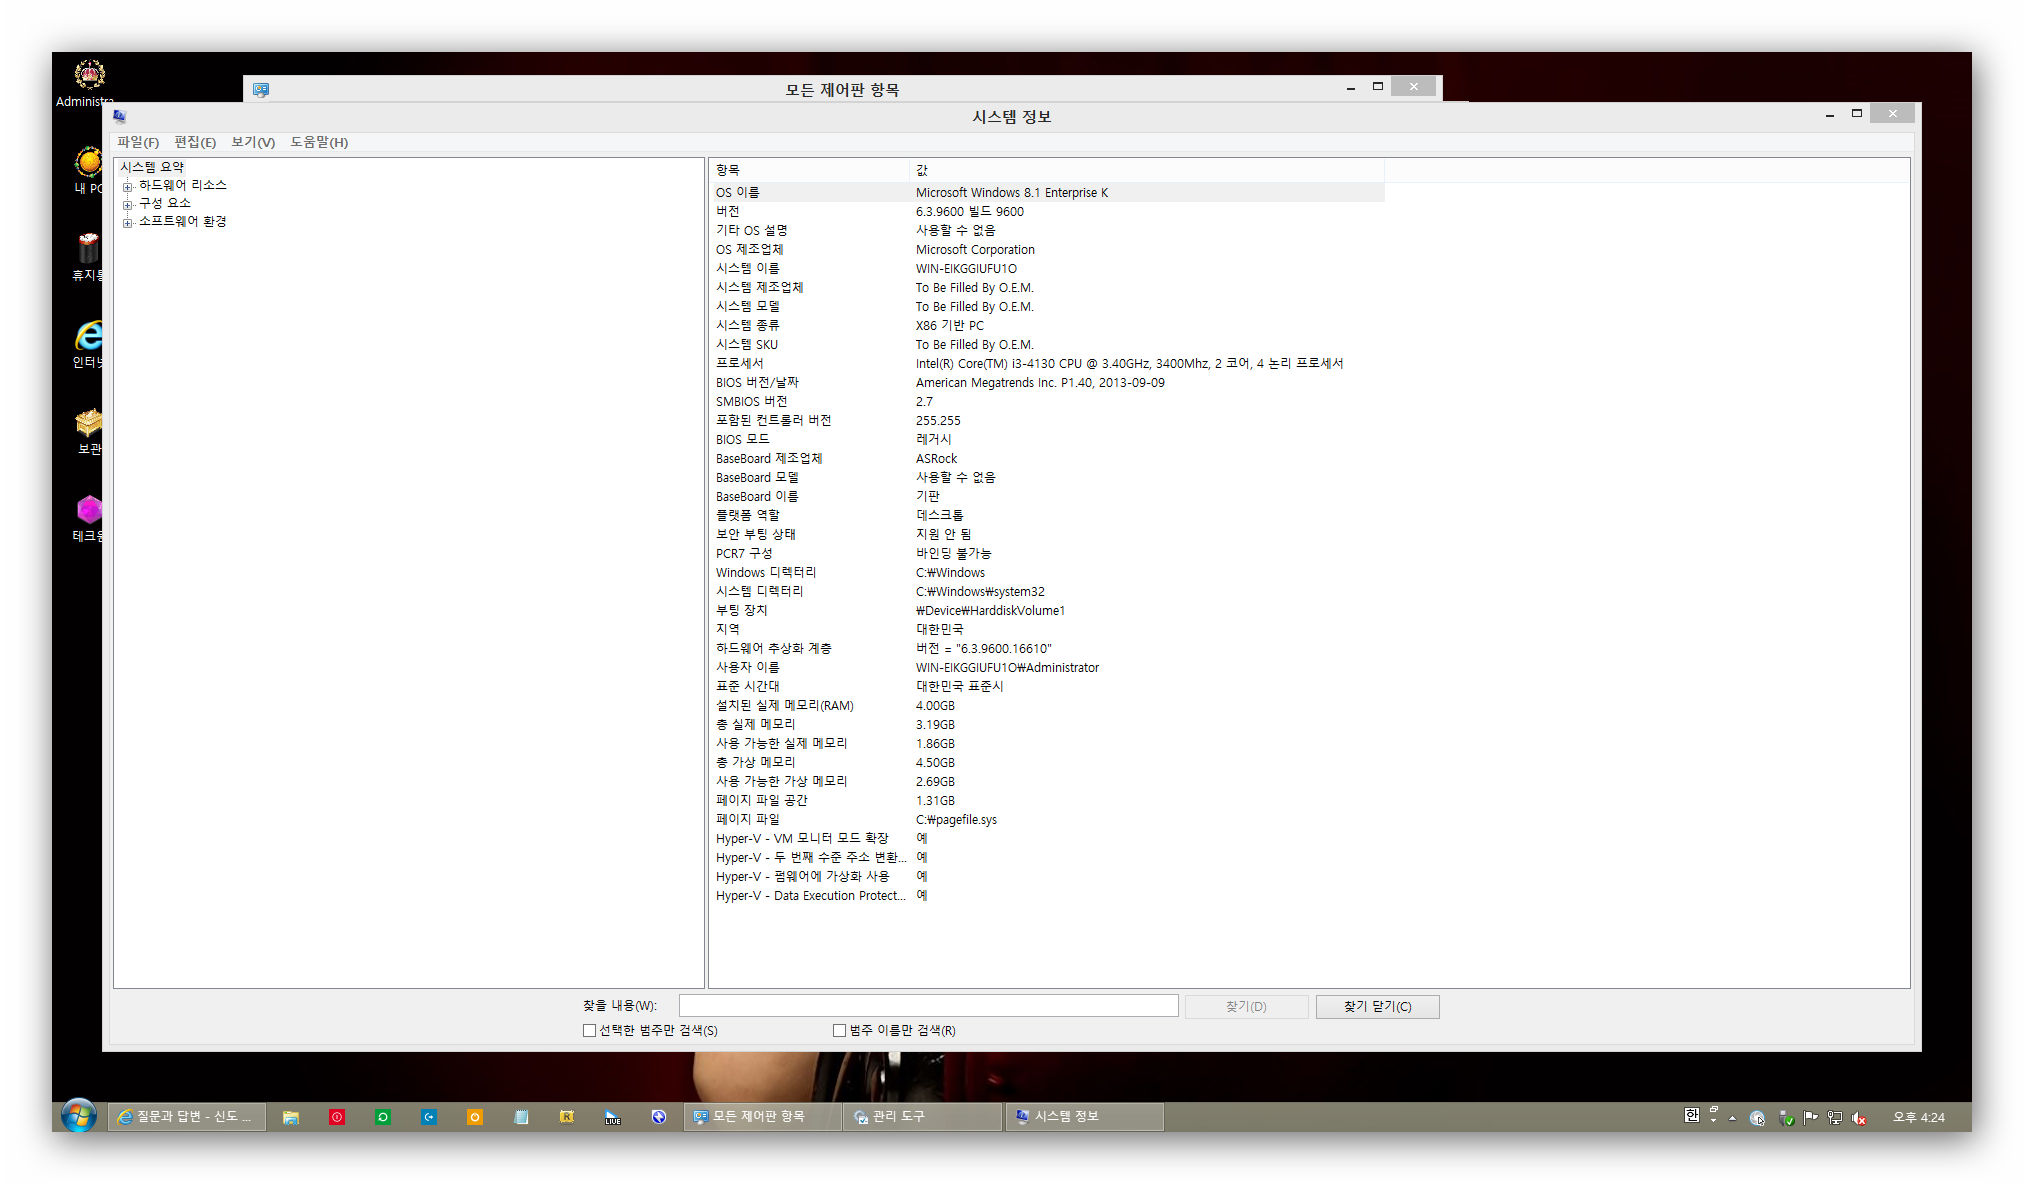Maximize the 시스템 정보 window
The height and width of the screenshot is (1184, 2024).
tap(1857, 114)
